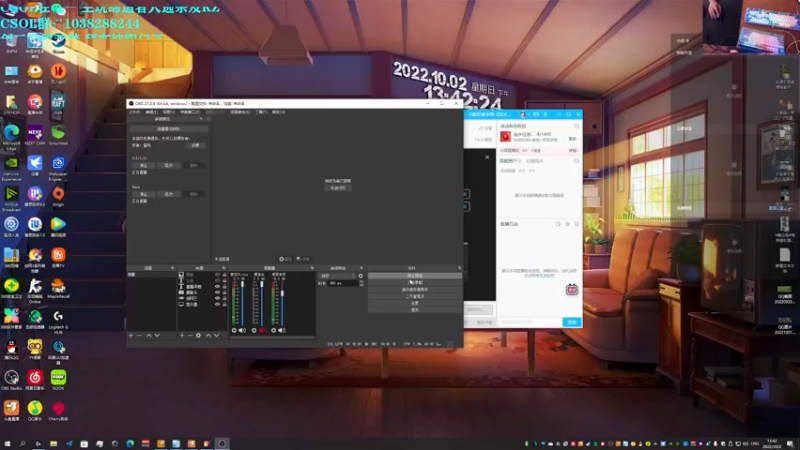The height and width of the screenshot is (450, 800).
Task: Pop out the multi-stream plugin dock
Action: tap(201, 119)
